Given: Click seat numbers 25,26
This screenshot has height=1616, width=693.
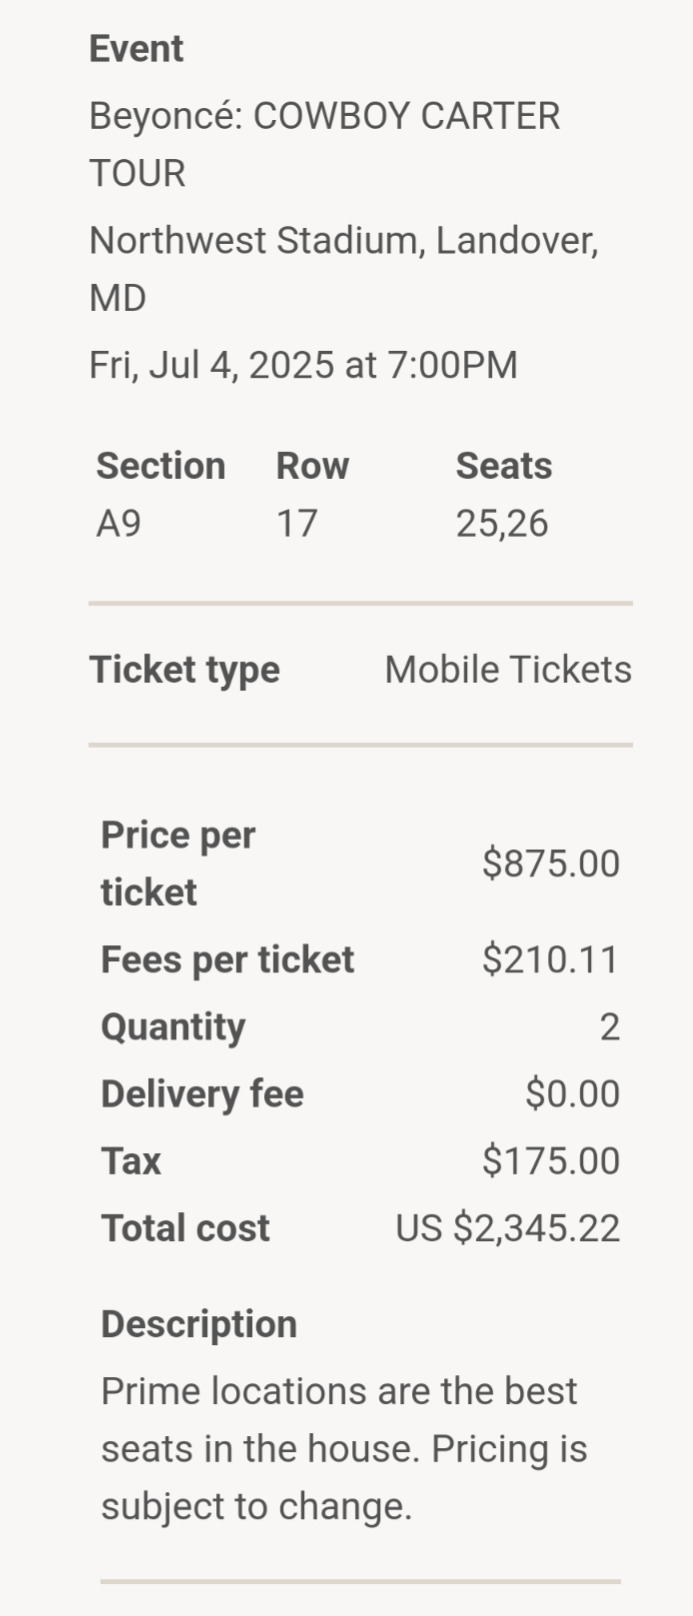Looking at the screenshot, I should 502,524.
